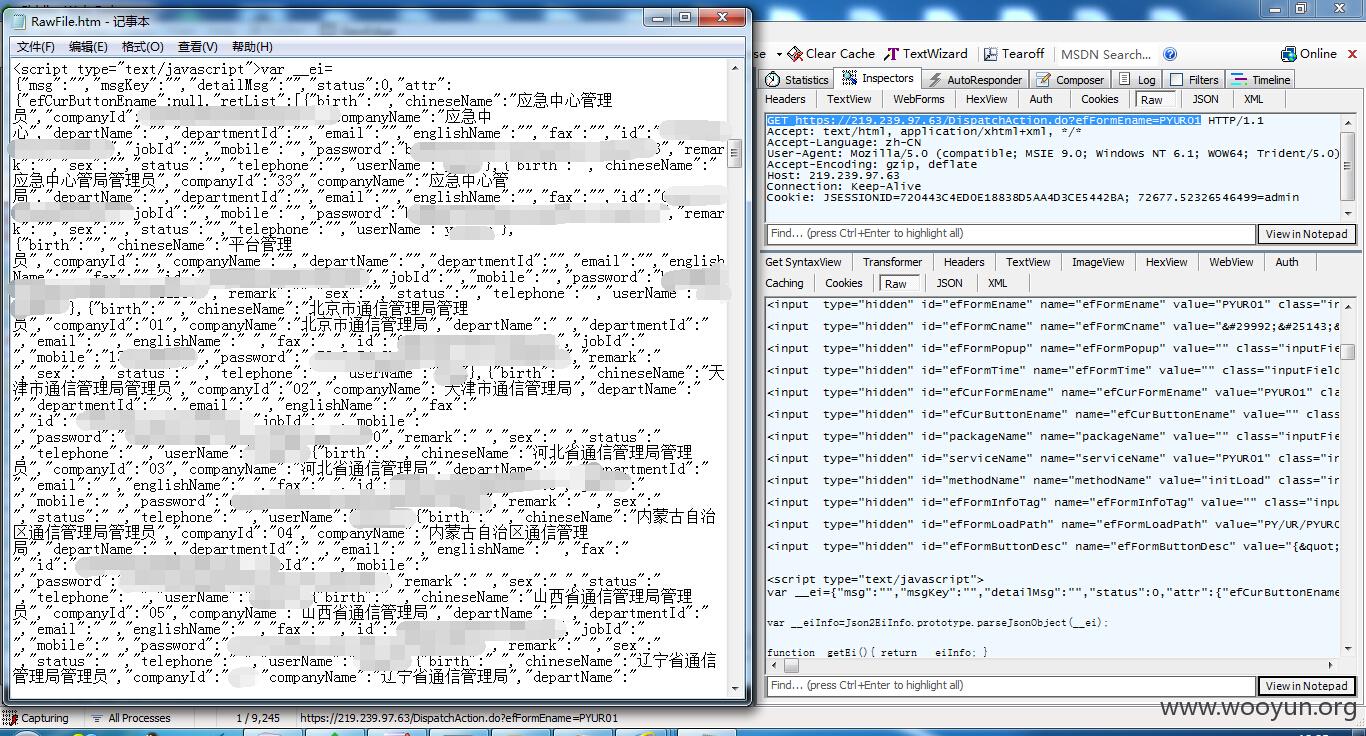Click the response horizontal scrollbar right arrow
The image size is (1366, 736).
1331,664
